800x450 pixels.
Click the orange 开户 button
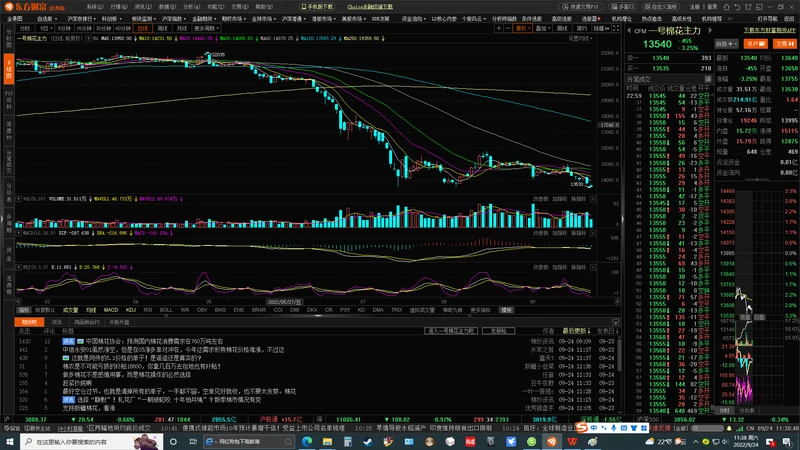[x=755, y=44]
